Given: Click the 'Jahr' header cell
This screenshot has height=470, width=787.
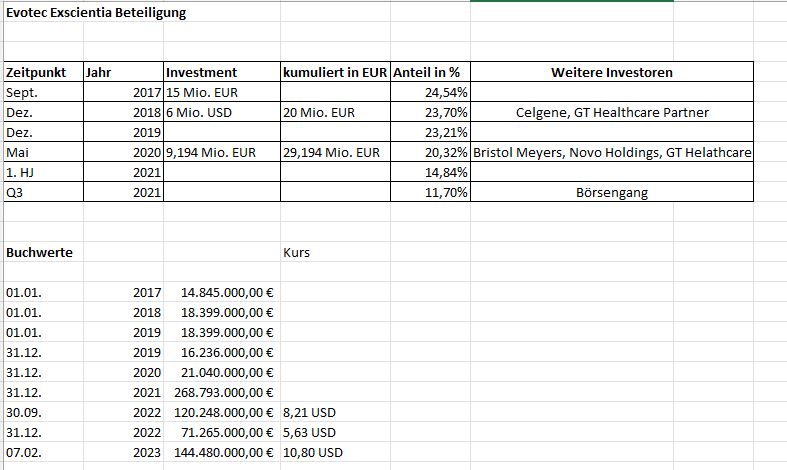Looking at the screenshot, I should tap(123, 72).
